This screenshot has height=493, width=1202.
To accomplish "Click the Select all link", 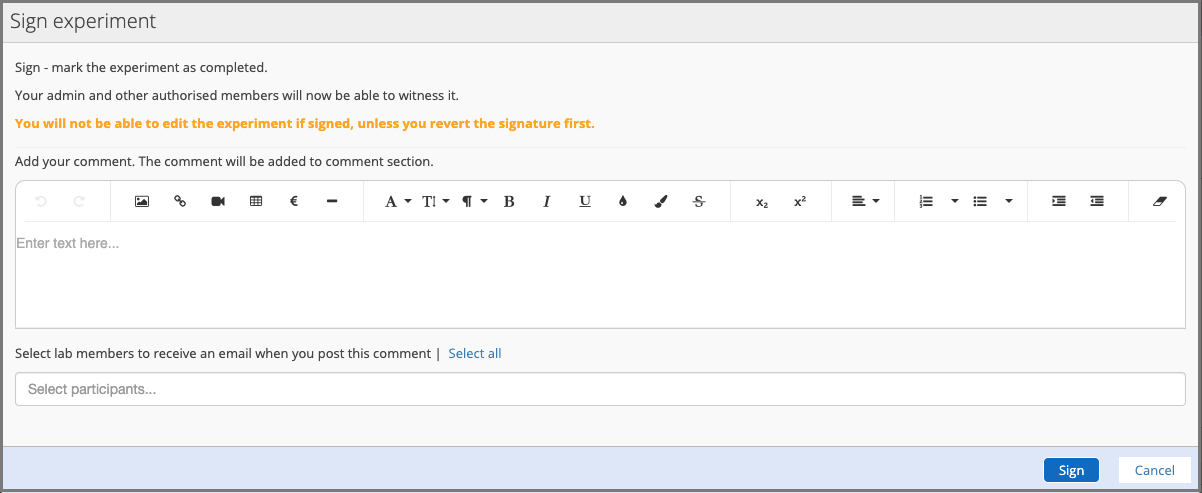I will (475, 353).
